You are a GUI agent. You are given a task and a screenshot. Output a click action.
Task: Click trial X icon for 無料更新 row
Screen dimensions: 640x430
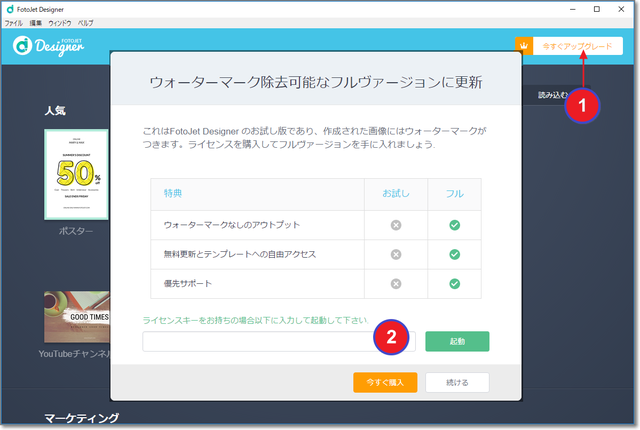click(x=395, y=254)
